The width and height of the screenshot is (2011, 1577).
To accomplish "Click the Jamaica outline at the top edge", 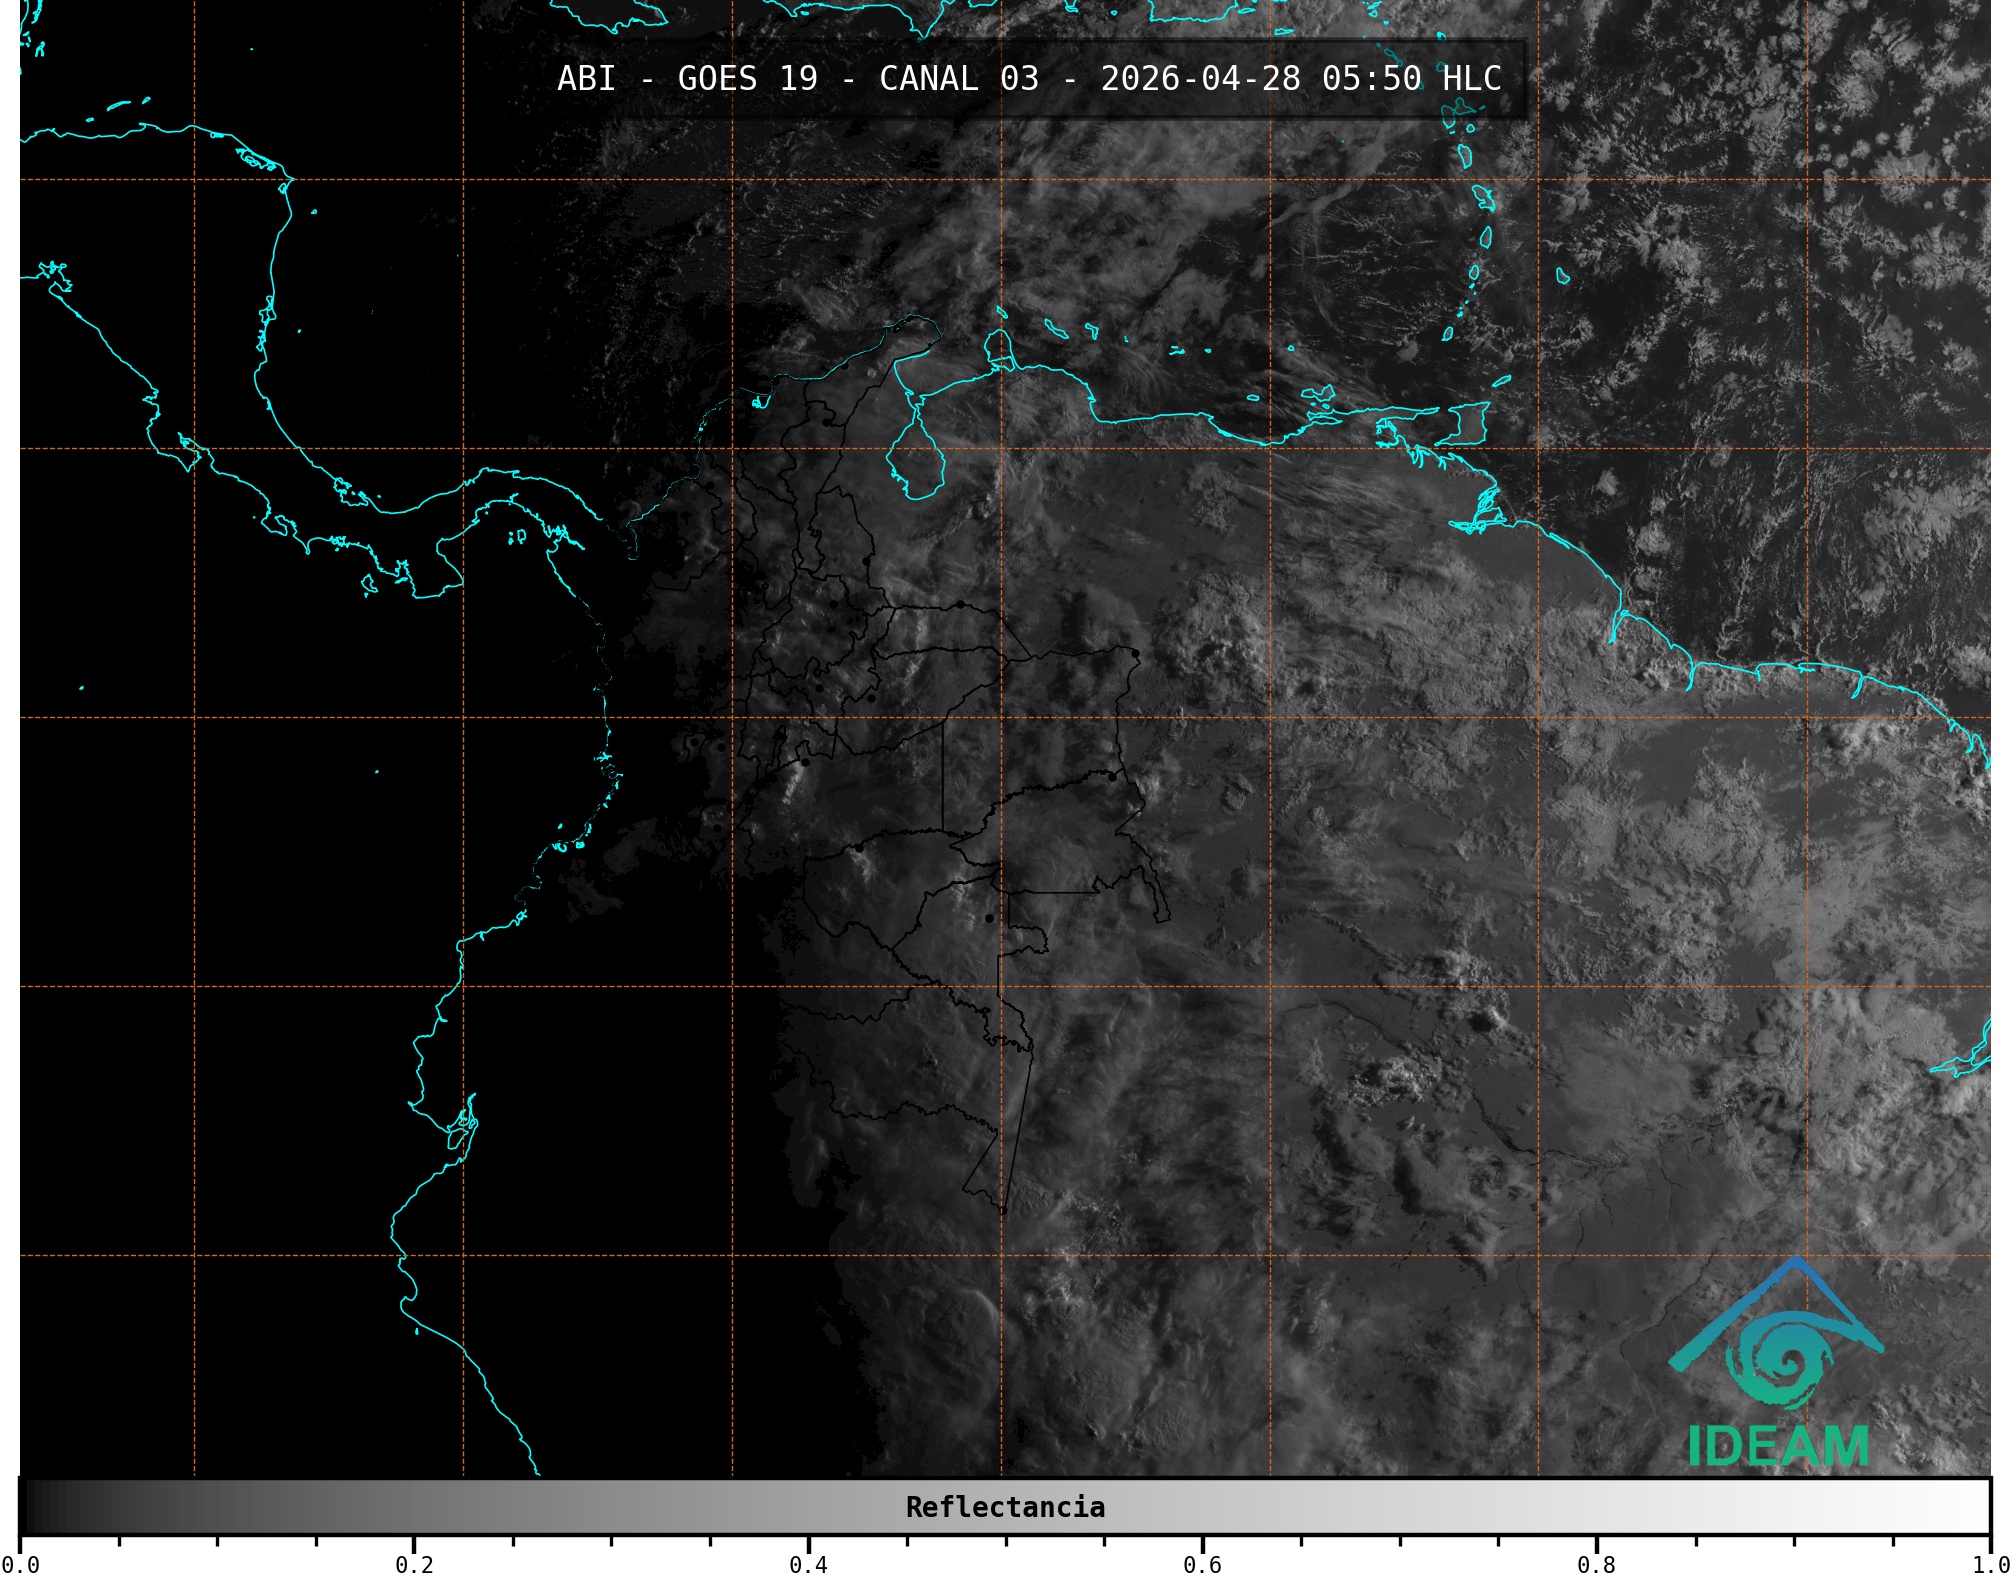I will coord(610,12).
